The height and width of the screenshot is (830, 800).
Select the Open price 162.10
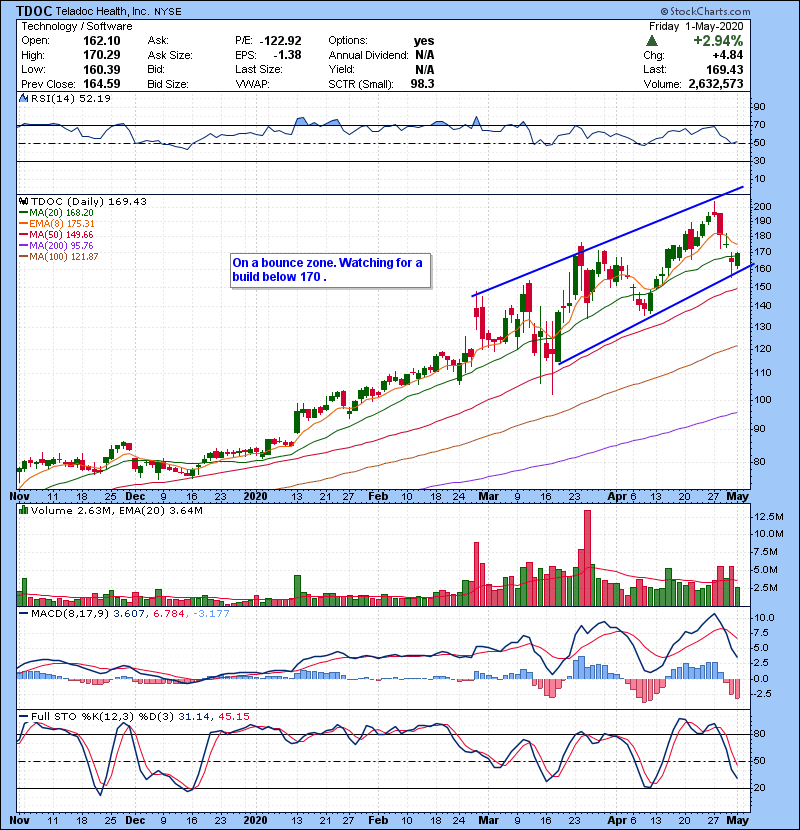point(102,41)
